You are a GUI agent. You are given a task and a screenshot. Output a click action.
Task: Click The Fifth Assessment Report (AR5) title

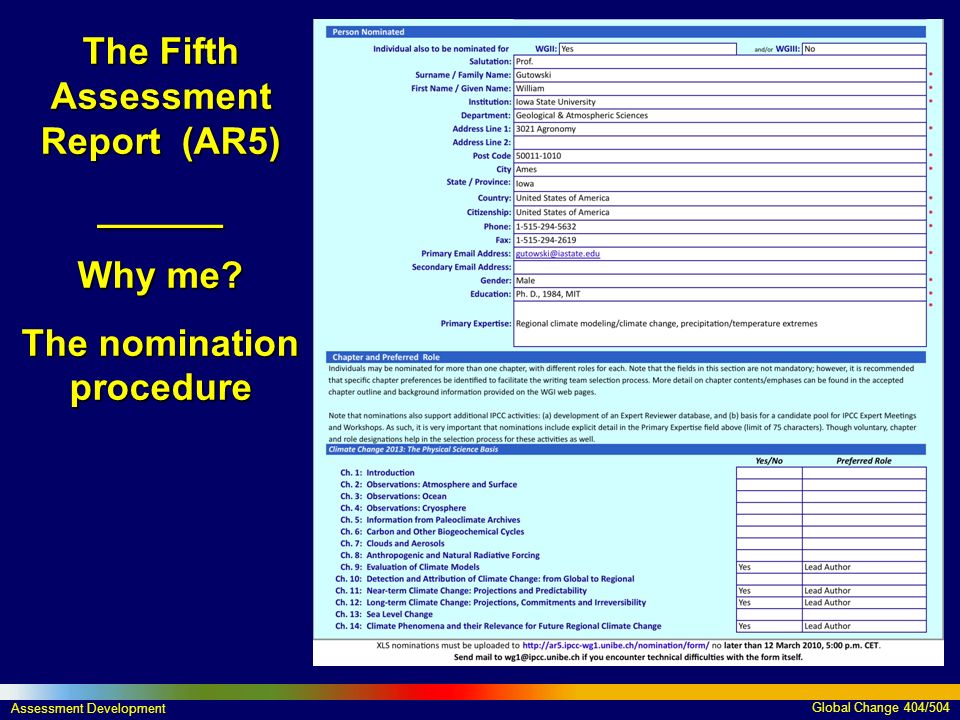click(160, 97)
